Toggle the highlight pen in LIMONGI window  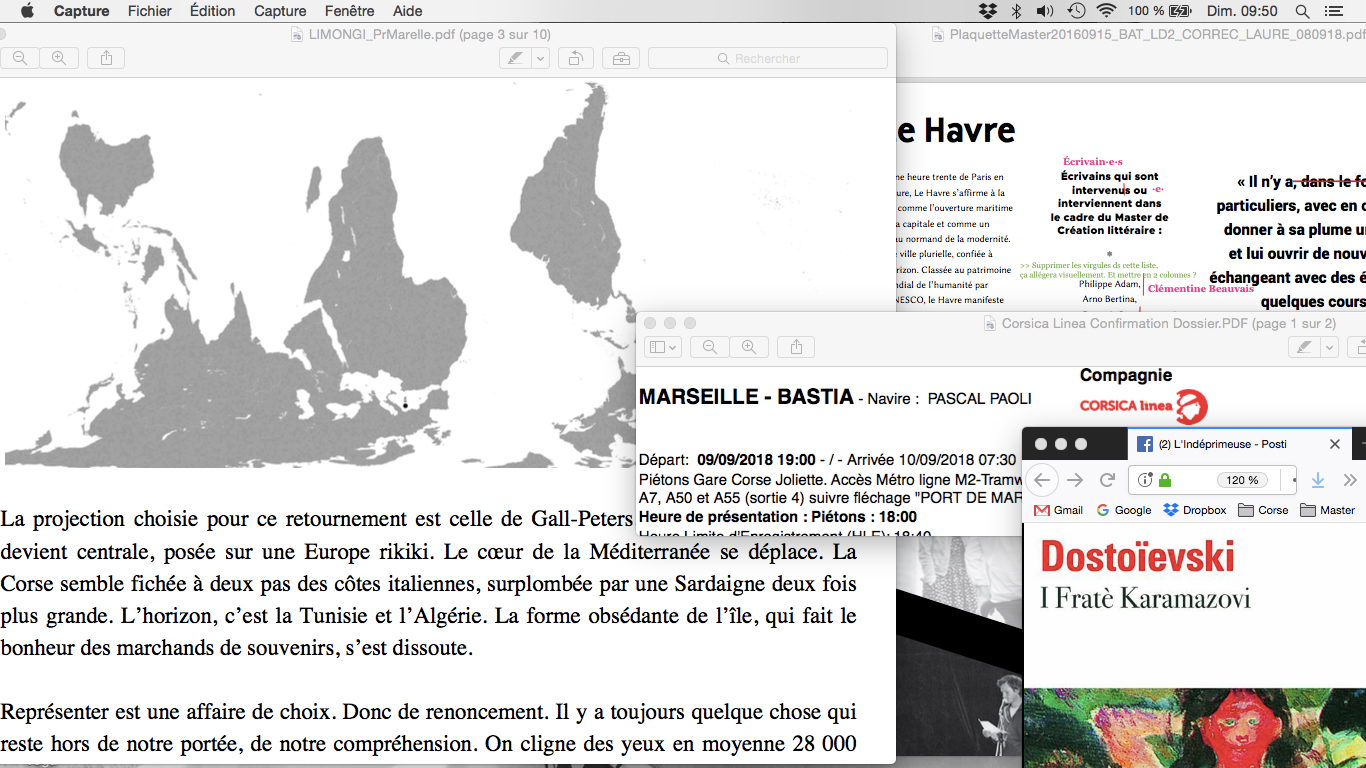tap(515, 59)
